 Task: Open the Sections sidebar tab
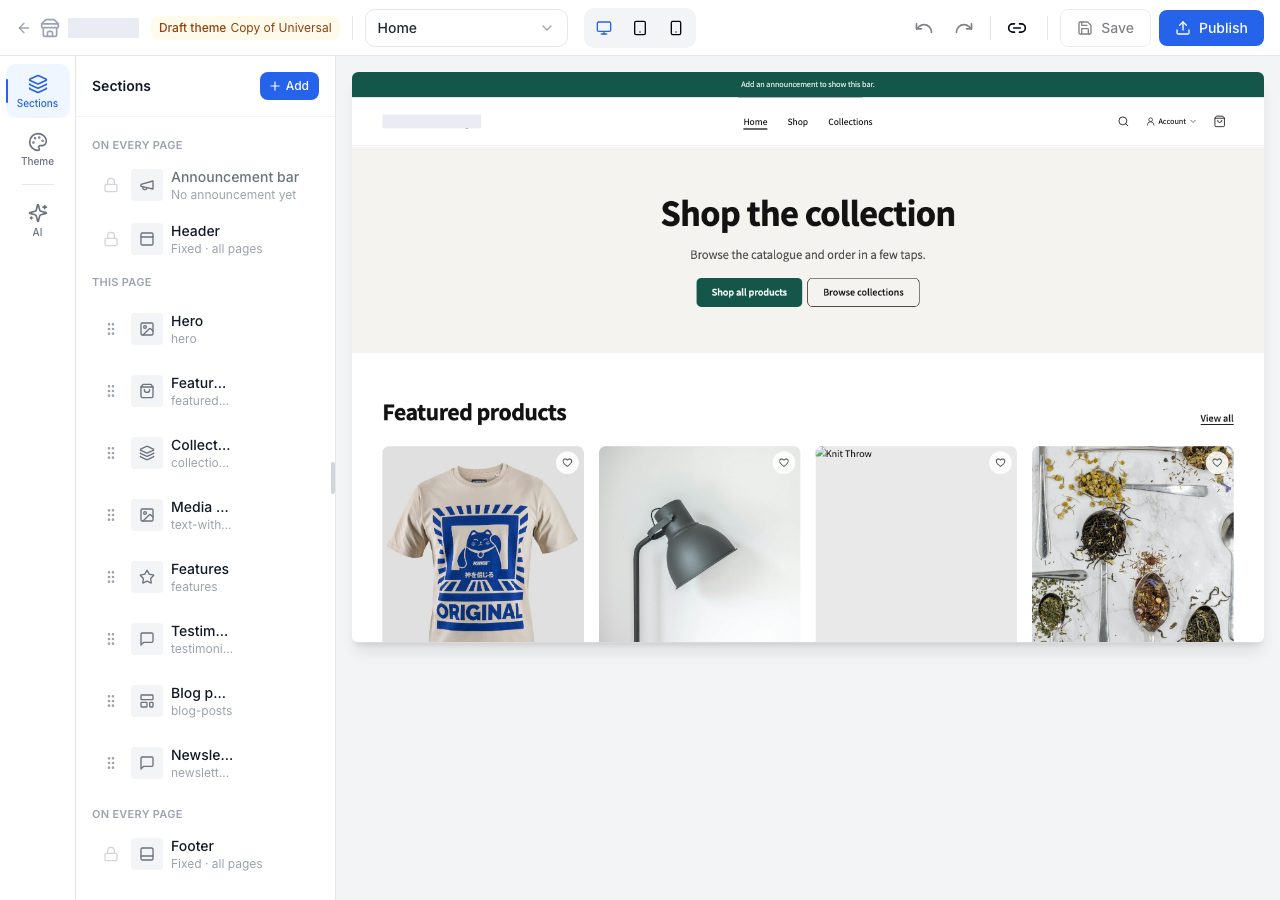pos(38,91)
